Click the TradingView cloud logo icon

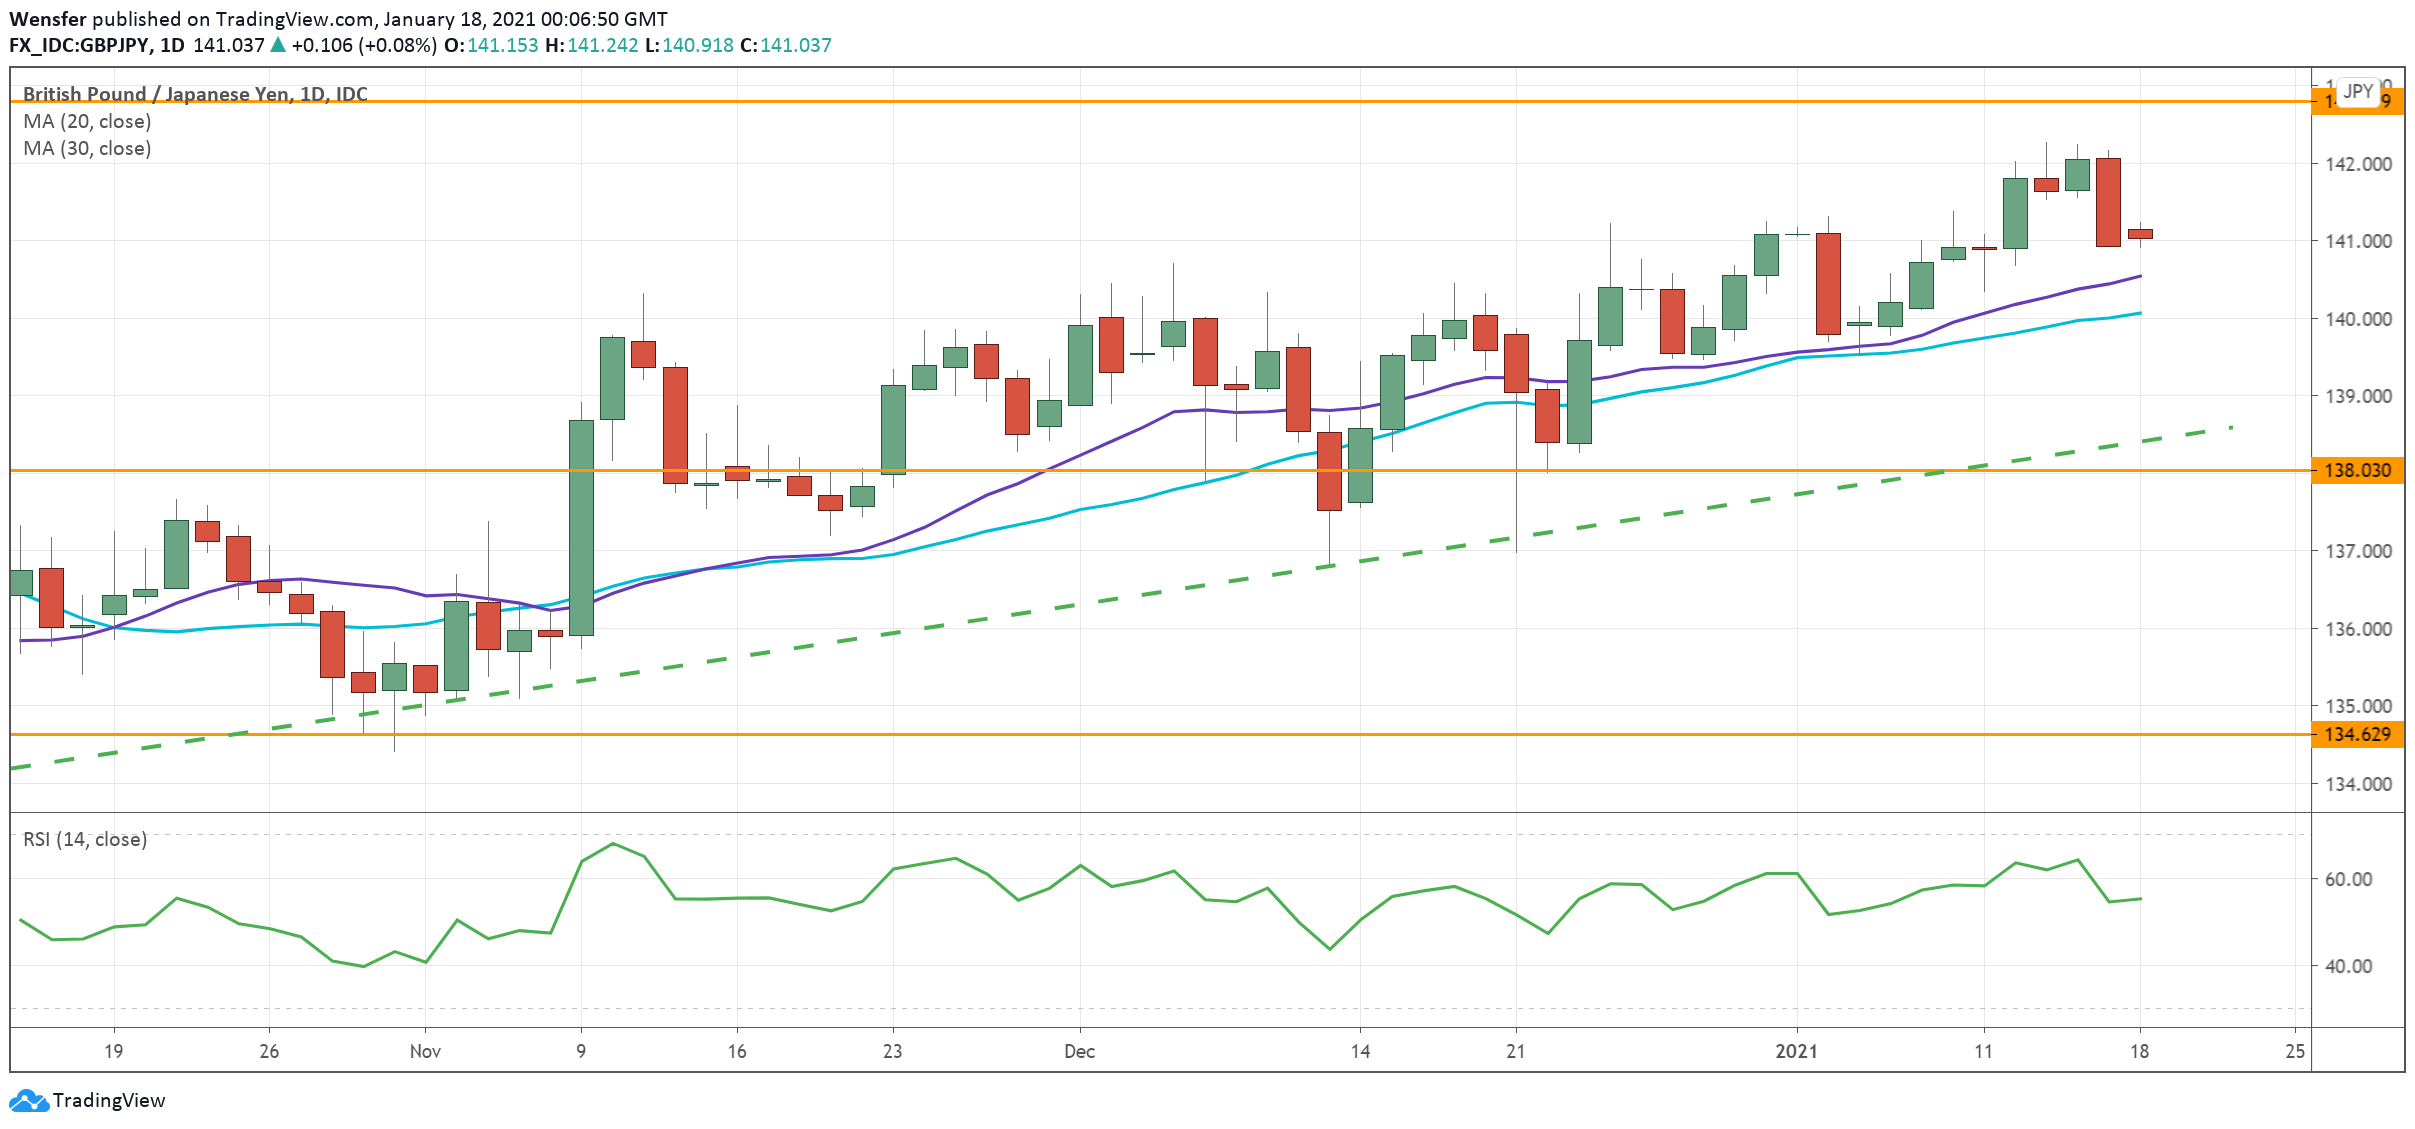pyautogui.click(x=28, y=1101)
